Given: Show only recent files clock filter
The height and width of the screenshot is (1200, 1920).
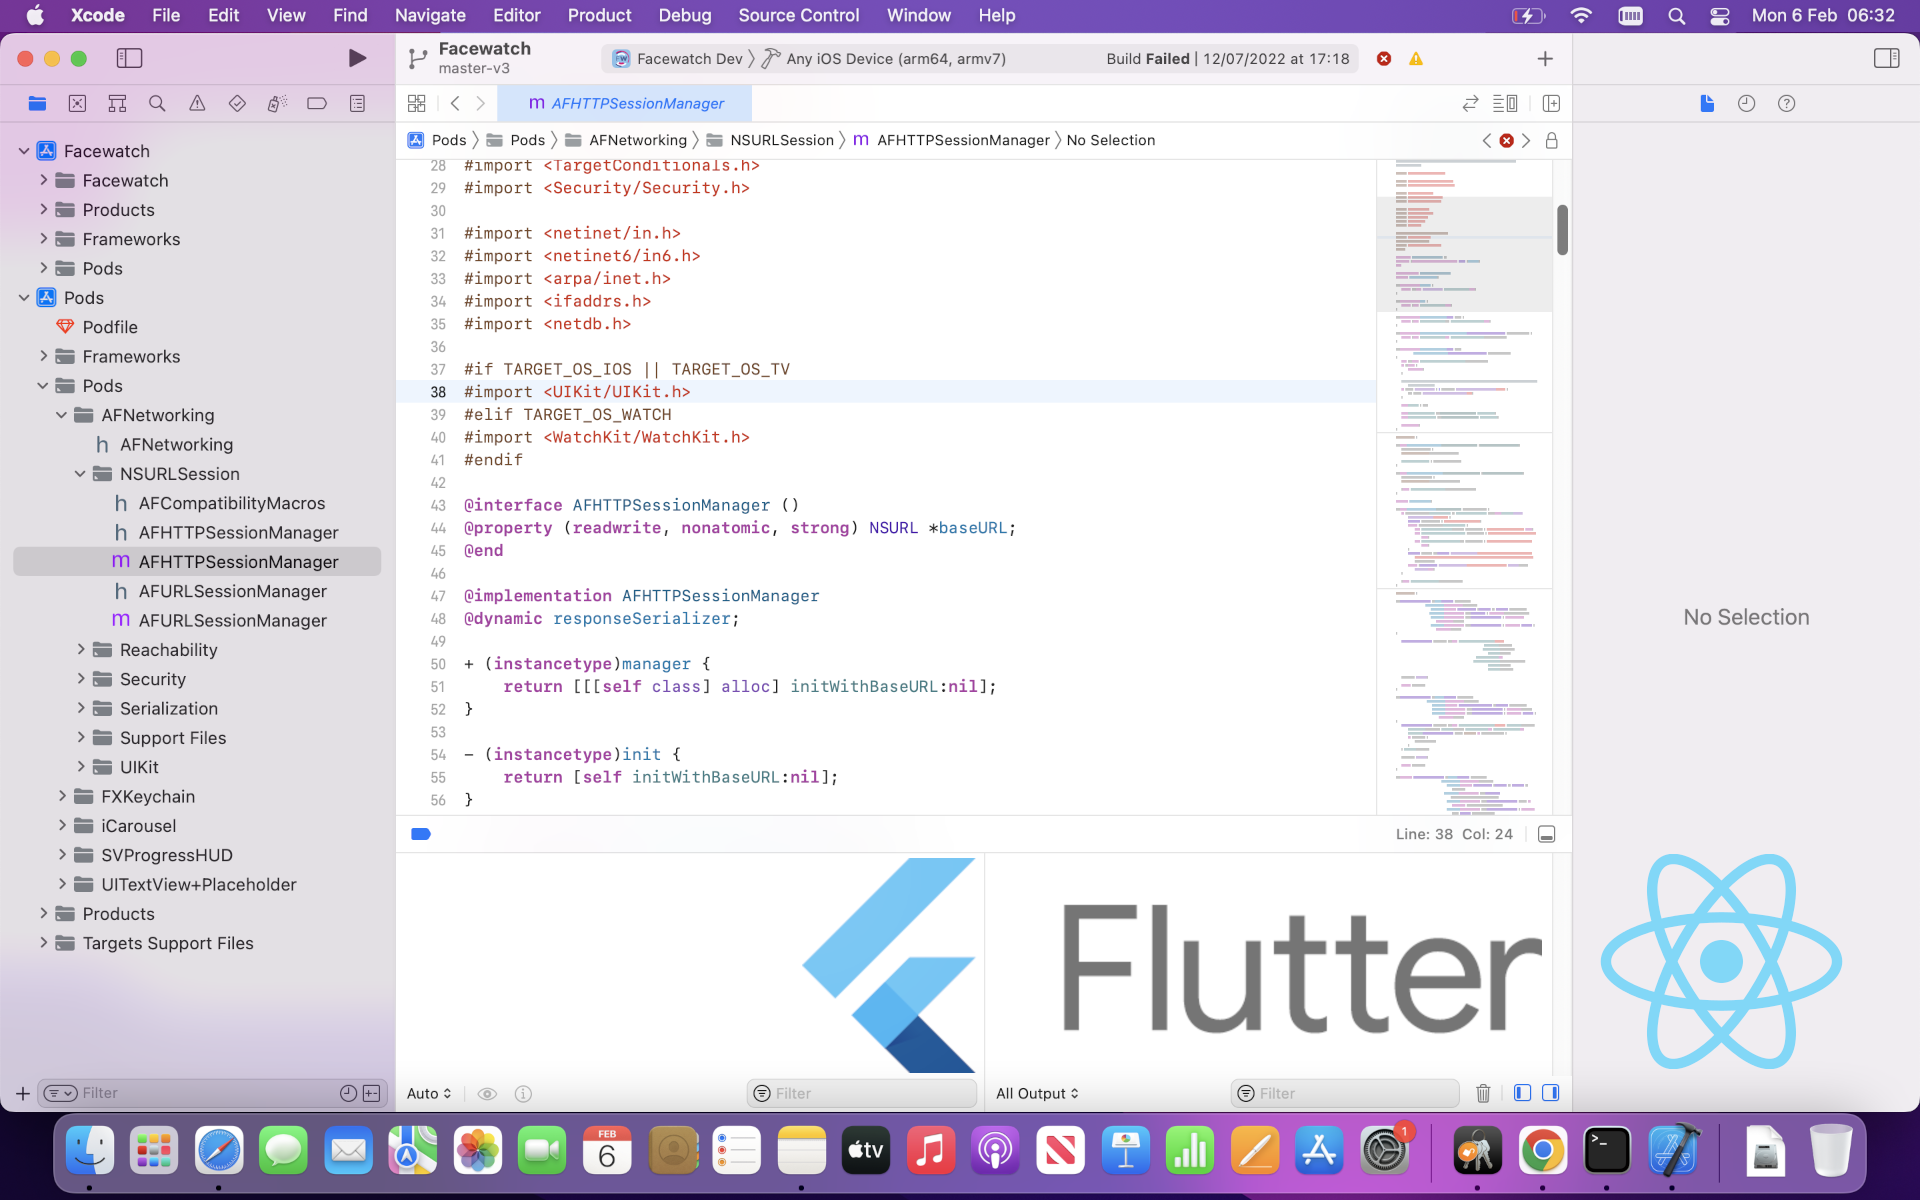Looking at the screenshot, I should click(348, 1093).
